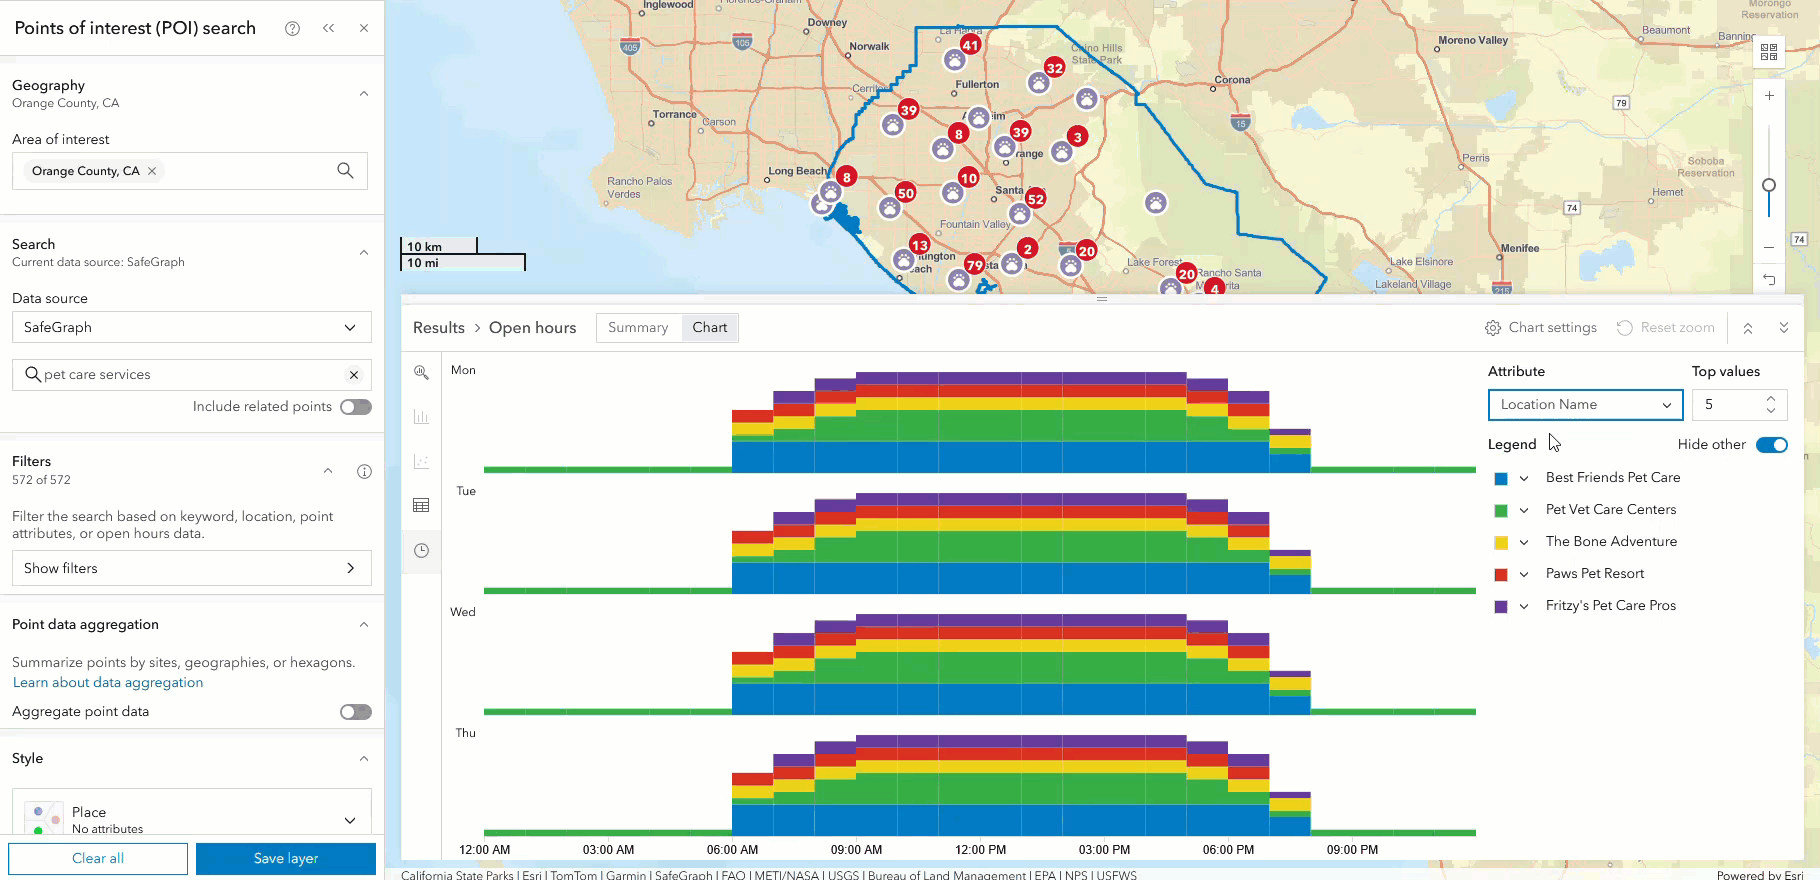
Task: Click the map cluster marker labeled 50
Action: pos(906,192)
